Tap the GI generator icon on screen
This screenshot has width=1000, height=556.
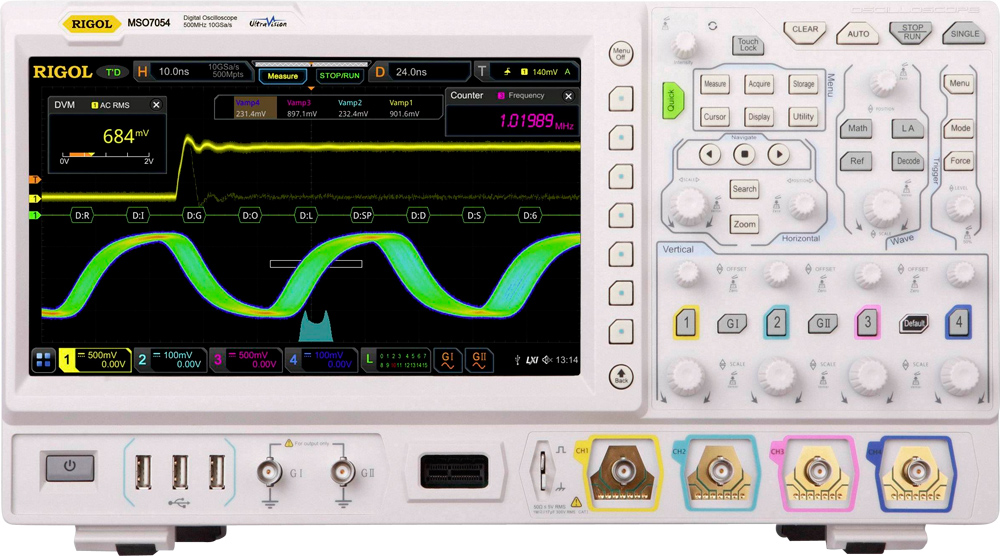point(448,360)
